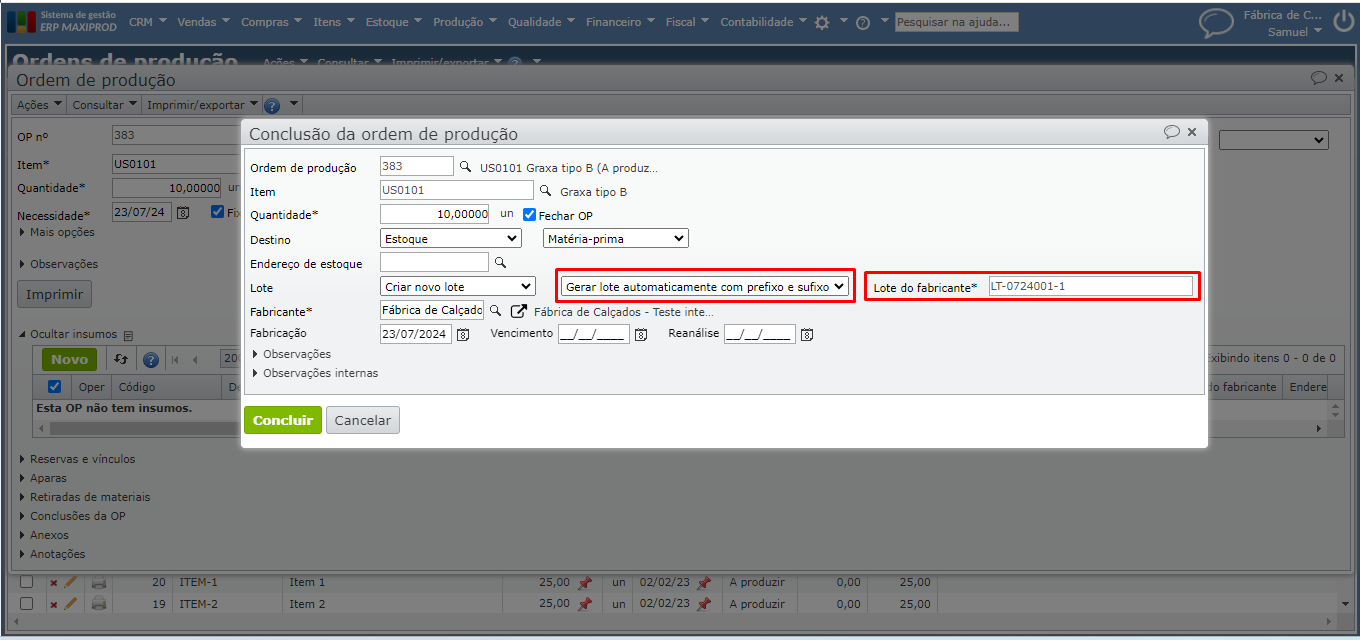Screen dimensions: 1360x640
Task: Open calendar icon next to Necessidade date
Action: coord(183,212)
